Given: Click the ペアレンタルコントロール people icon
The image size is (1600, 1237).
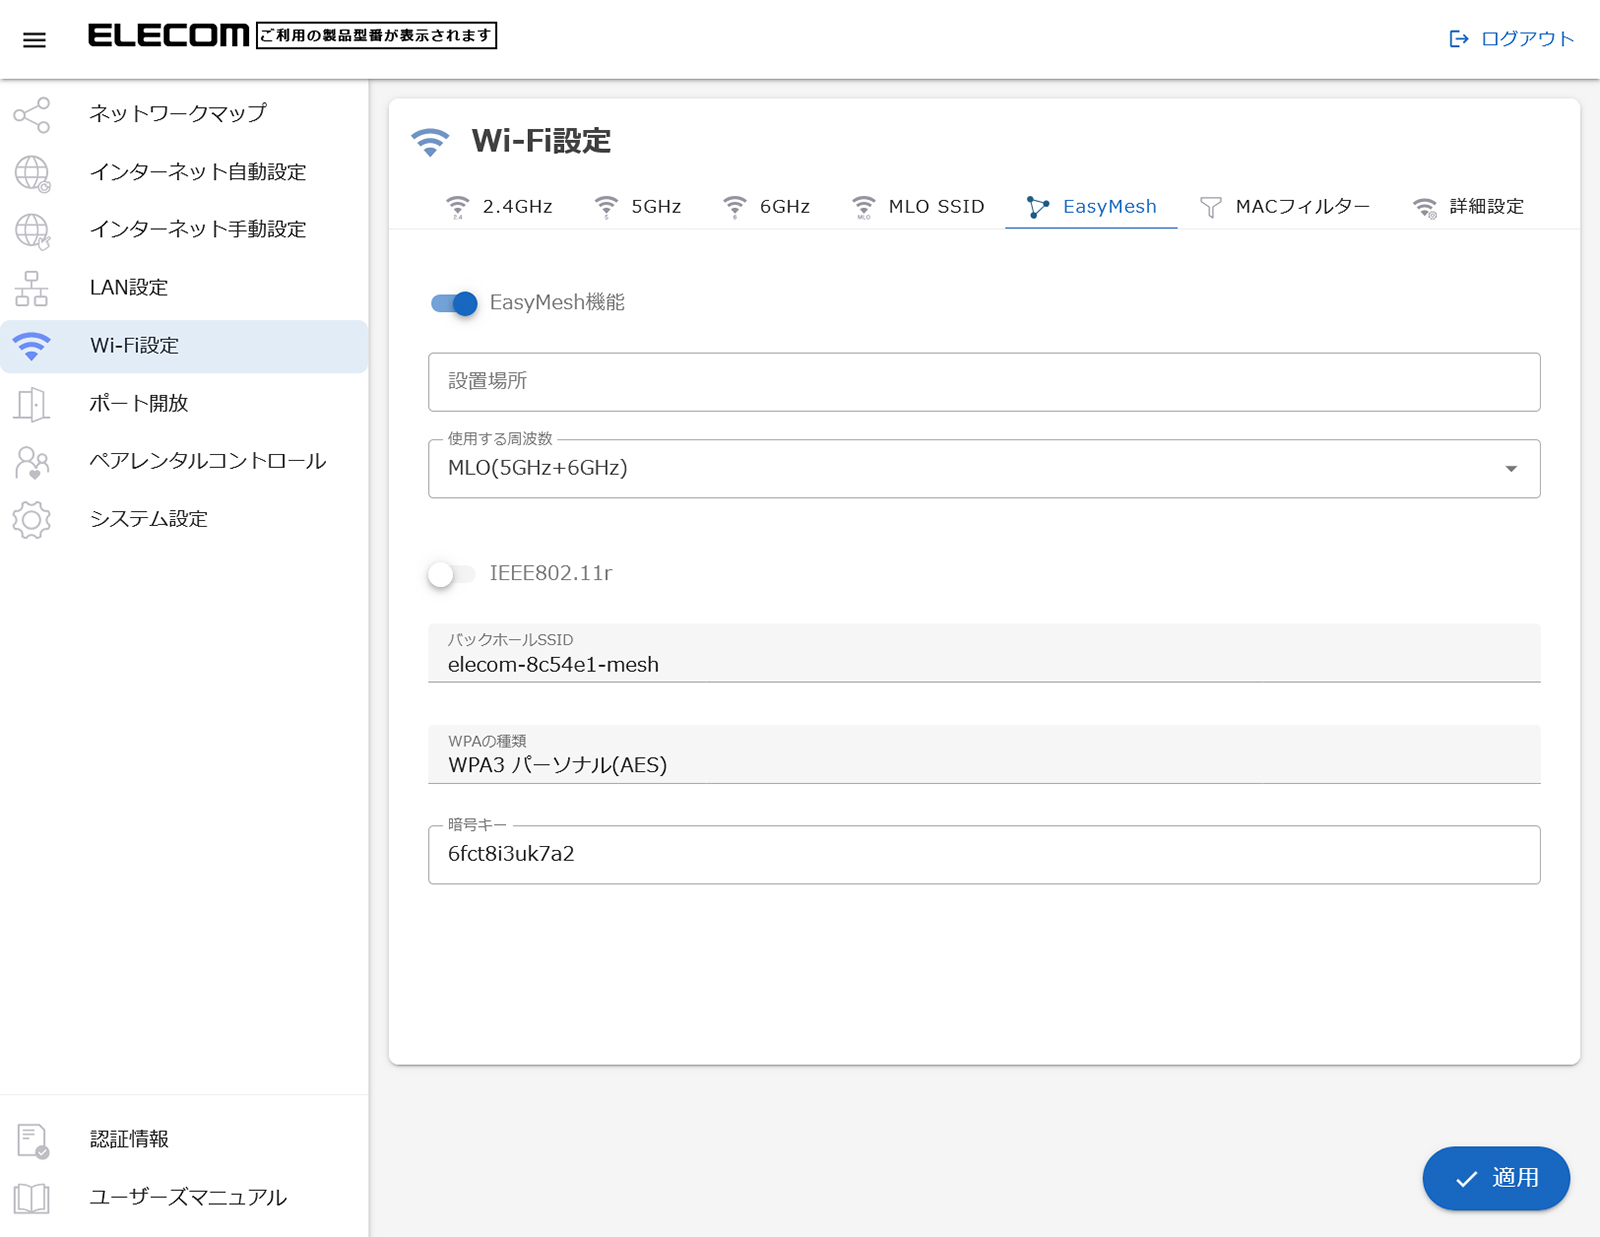Looking at the screenshot, I should 32,462.
